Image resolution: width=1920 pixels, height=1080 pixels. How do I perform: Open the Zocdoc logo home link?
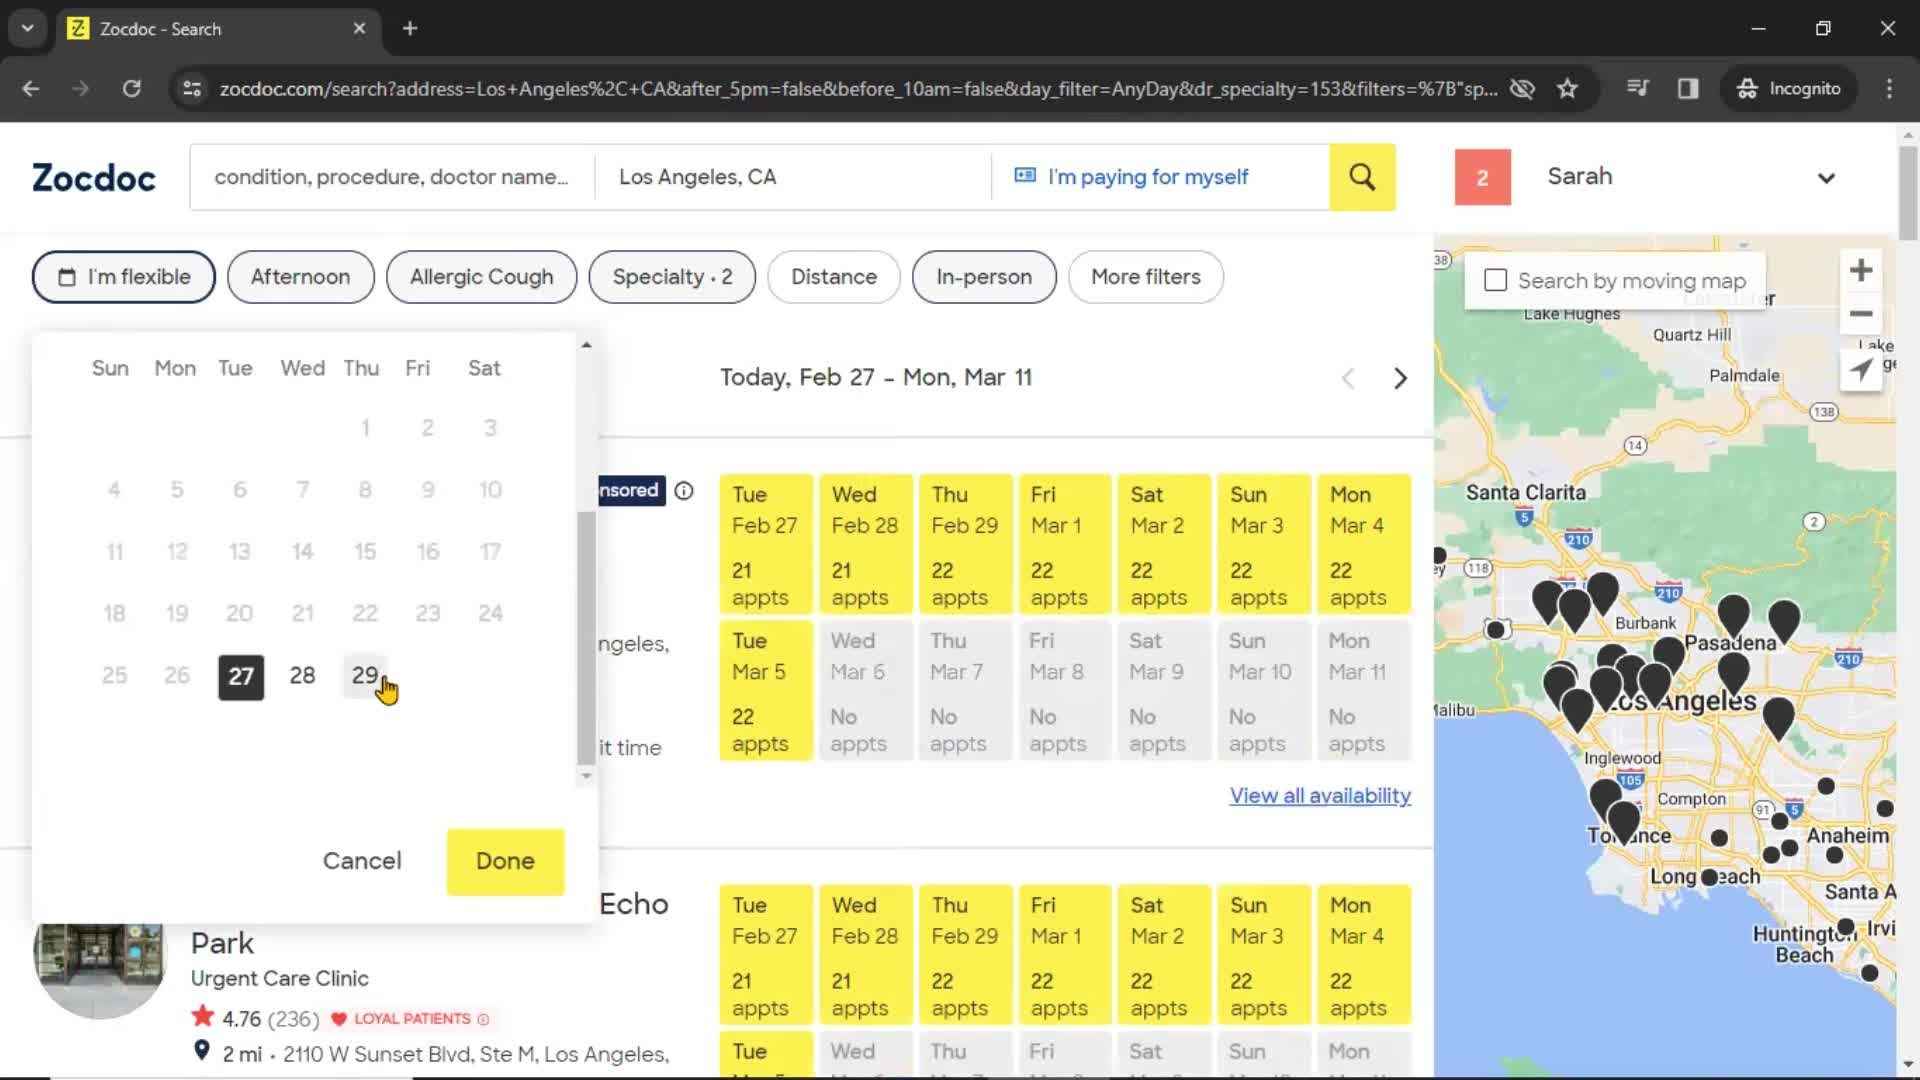pyautogui.click(x=94, y=178)
